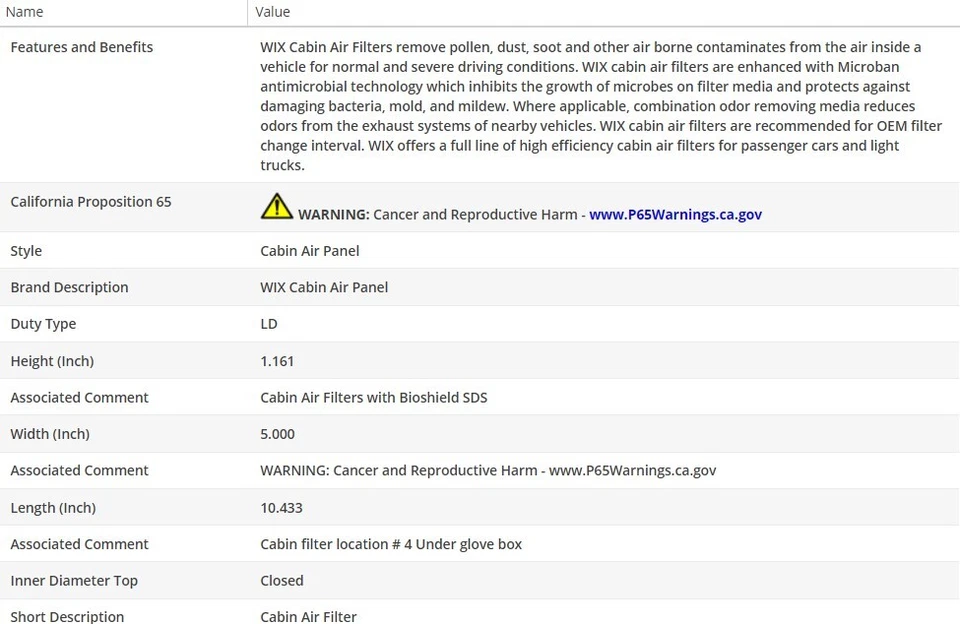Select the LD duty type value
The width and height of the screenshot is (960, 624).
tap(269, 324)
